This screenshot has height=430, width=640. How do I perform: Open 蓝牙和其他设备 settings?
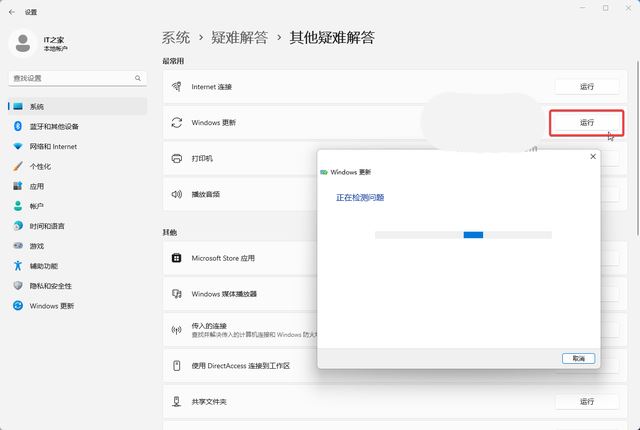(x=54, y=127)
